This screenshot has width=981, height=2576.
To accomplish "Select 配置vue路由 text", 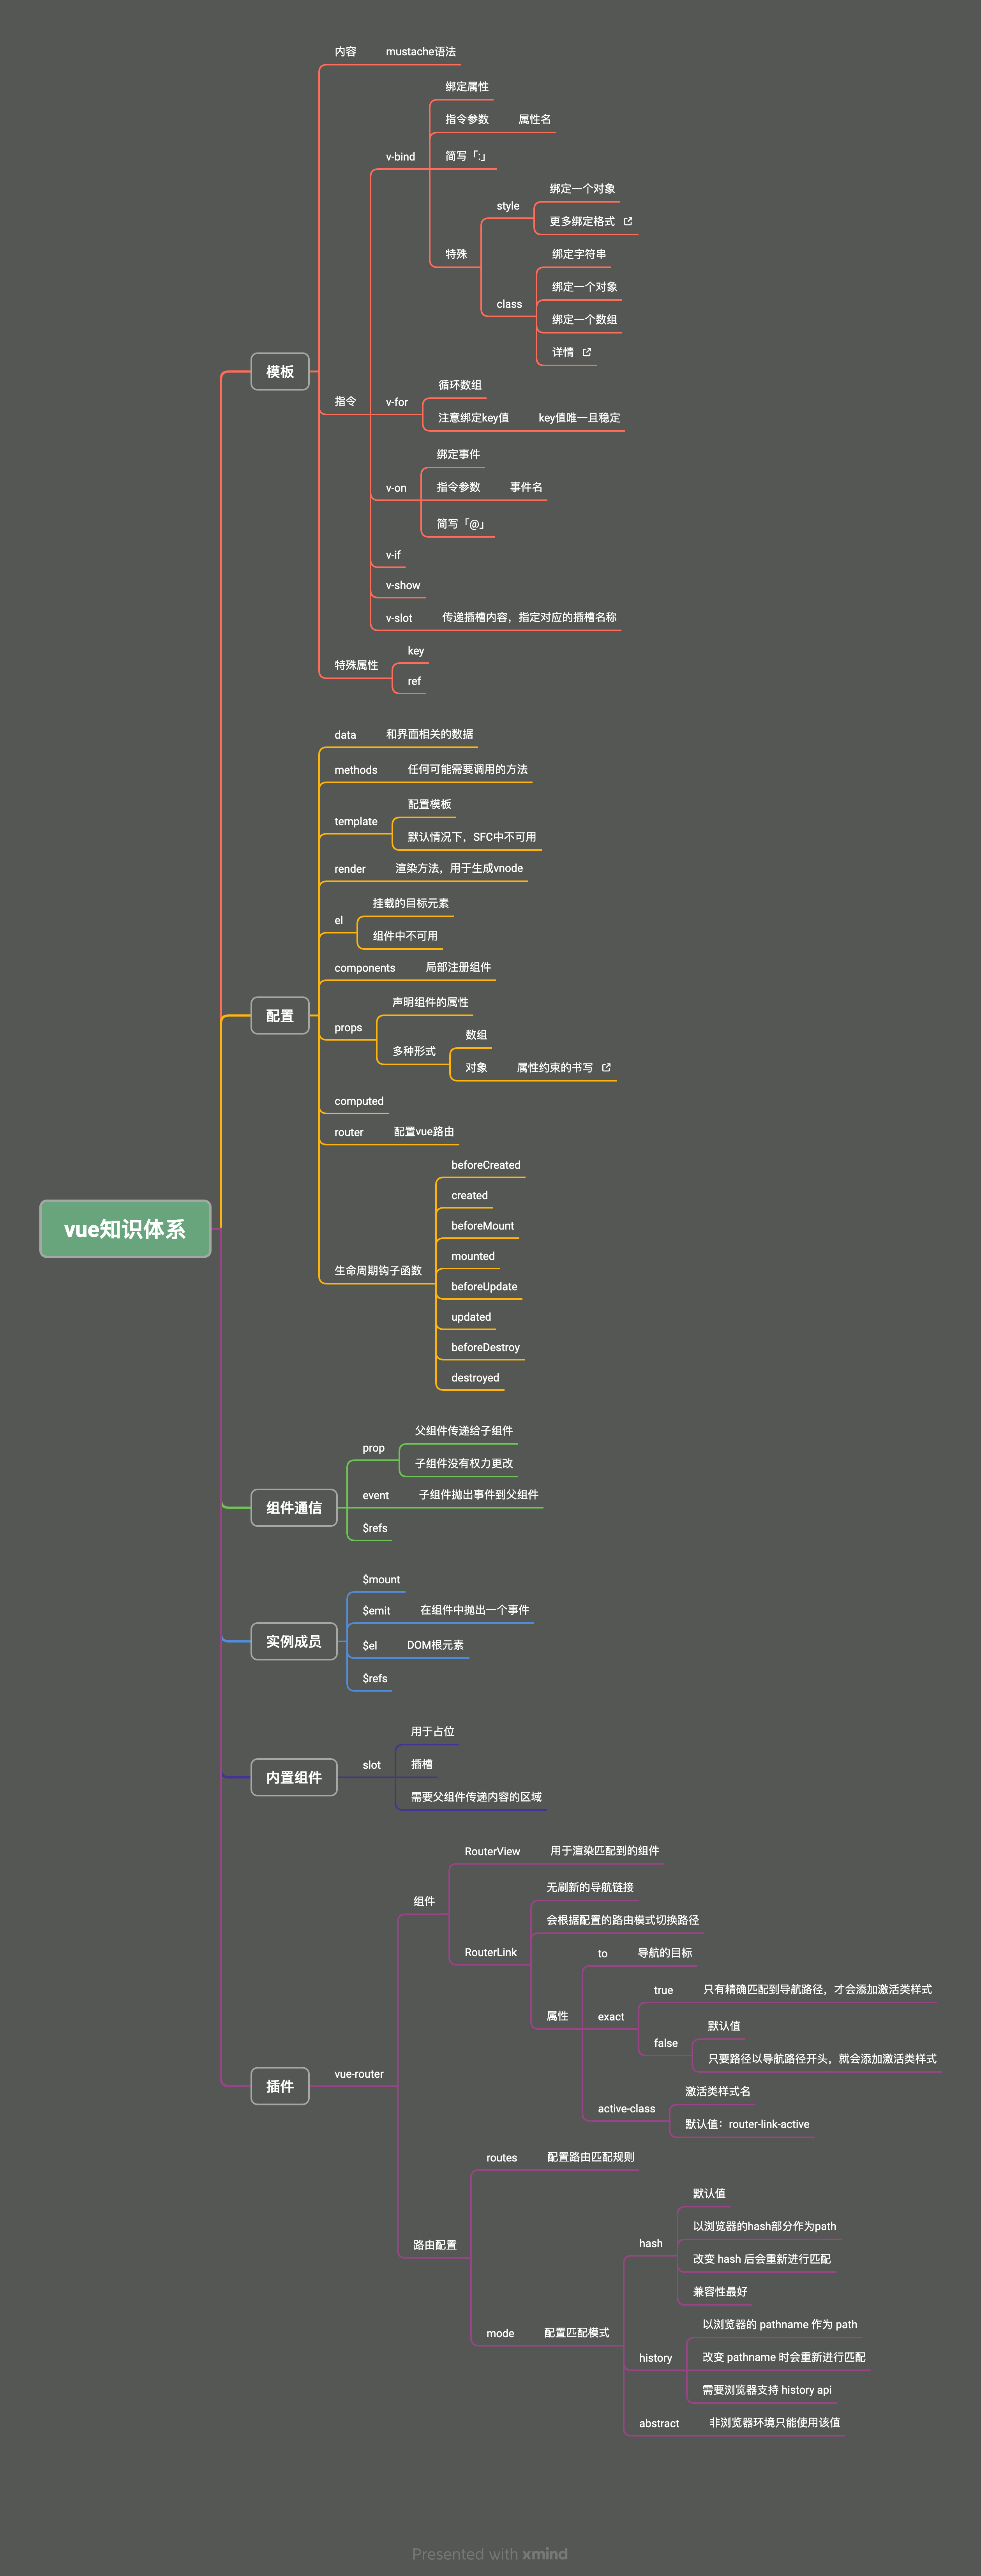I will [x=424, y=1132].
